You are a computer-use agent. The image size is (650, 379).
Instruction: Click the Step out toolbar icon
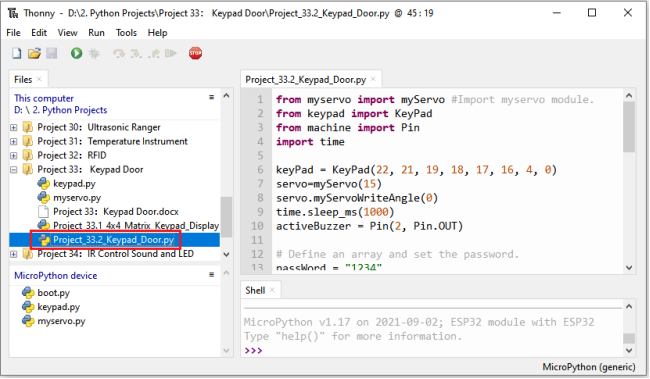point(154,53)
